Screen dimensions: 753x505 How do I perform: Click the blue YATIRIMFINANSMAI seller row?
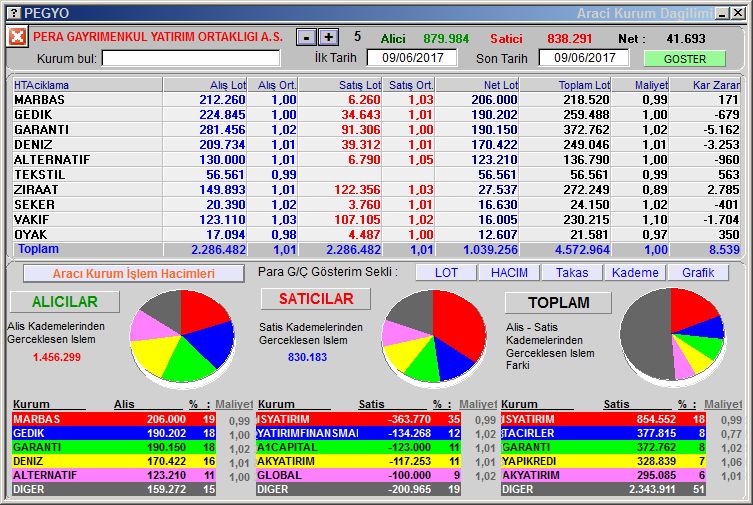(358, 433)
